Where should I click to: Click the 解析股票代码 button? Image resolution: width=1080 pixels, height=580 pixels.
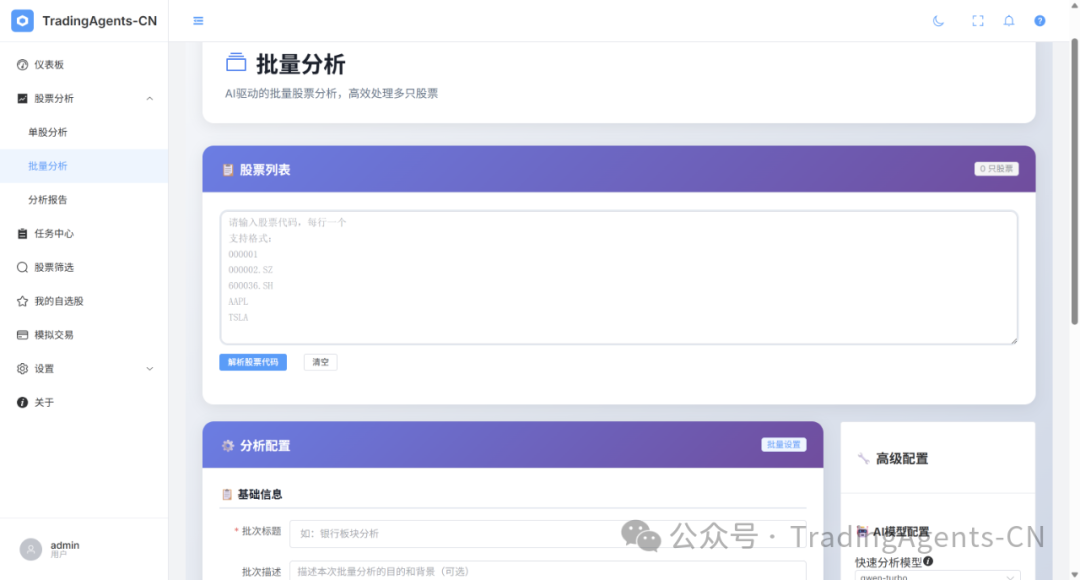click(253, 362)
